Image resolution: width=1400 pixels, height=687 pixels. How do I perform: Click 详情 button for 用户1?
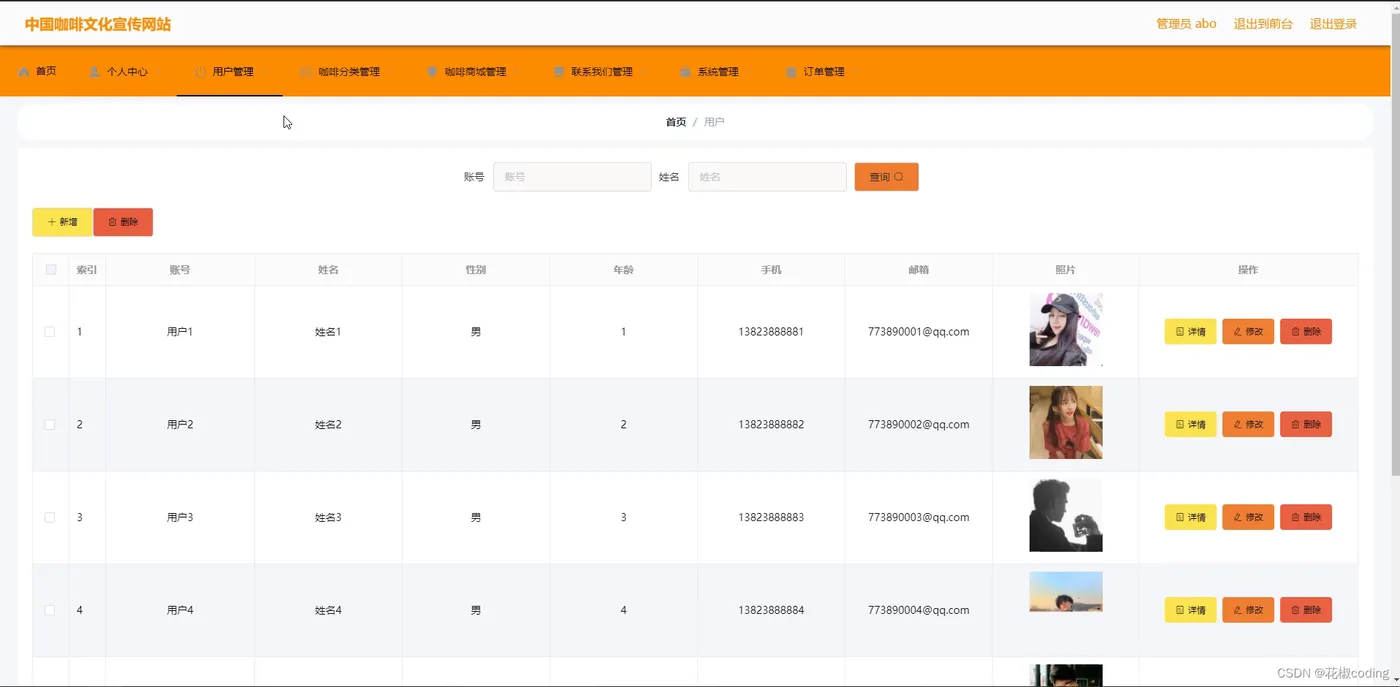pos(1190,332)
